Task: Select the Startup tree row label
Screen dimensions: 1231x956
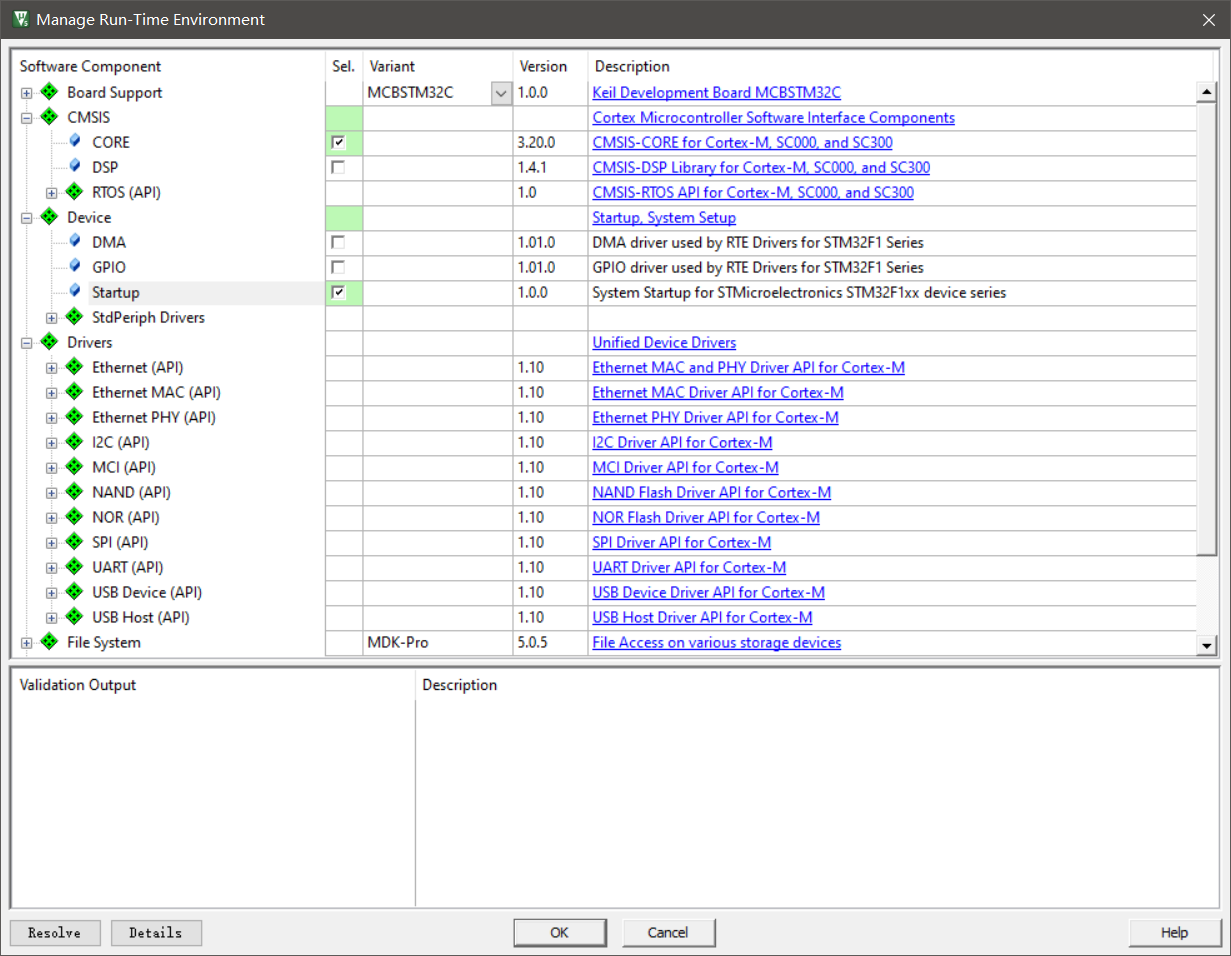Action: tap(116, 292)
